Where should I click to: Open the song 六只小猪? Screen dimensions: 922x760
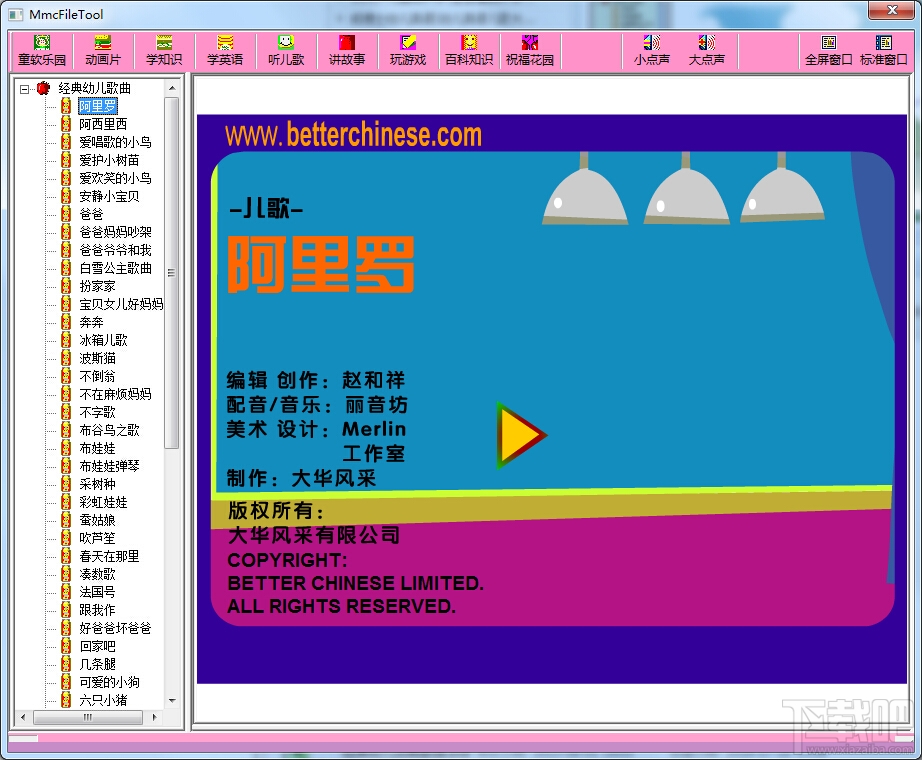[x=103, y=701]
